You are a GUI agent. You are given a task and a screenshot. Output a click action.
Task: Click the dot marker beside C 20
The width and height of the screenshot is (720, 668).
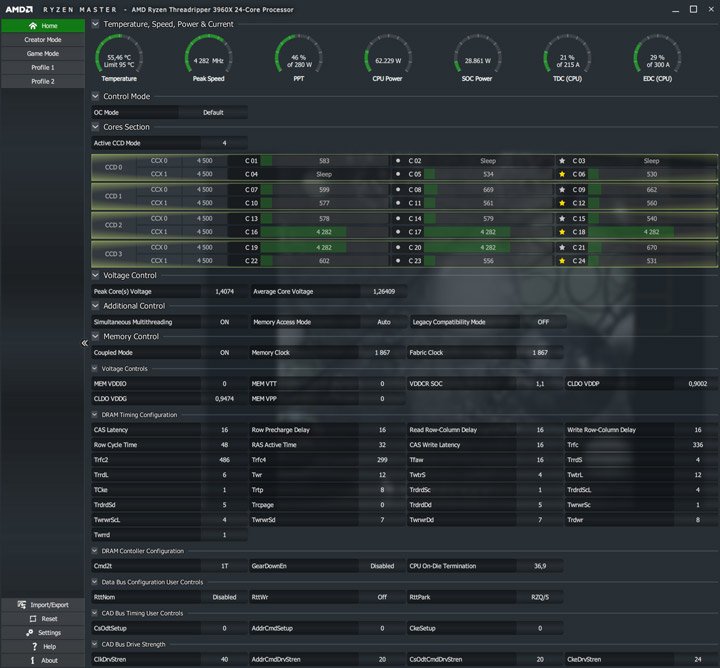(x=398, y=247)
